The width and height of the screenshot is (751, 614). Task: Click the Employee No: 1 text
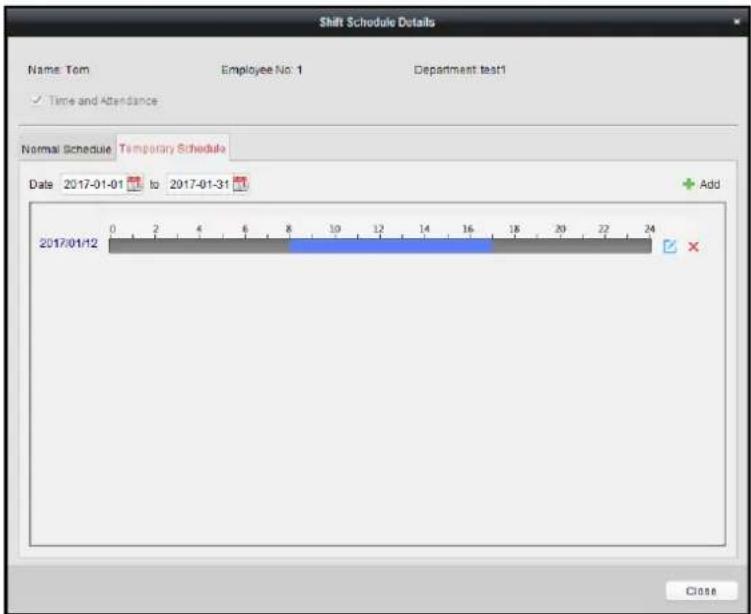coord(262,70)
